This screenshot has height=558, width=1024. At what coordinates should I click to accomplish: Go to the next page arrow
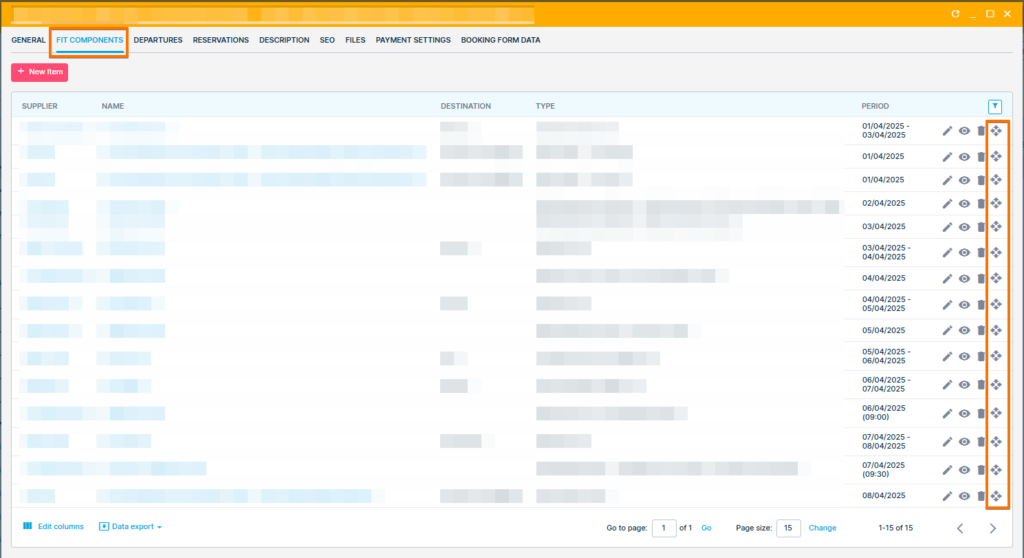pos(992,528)
